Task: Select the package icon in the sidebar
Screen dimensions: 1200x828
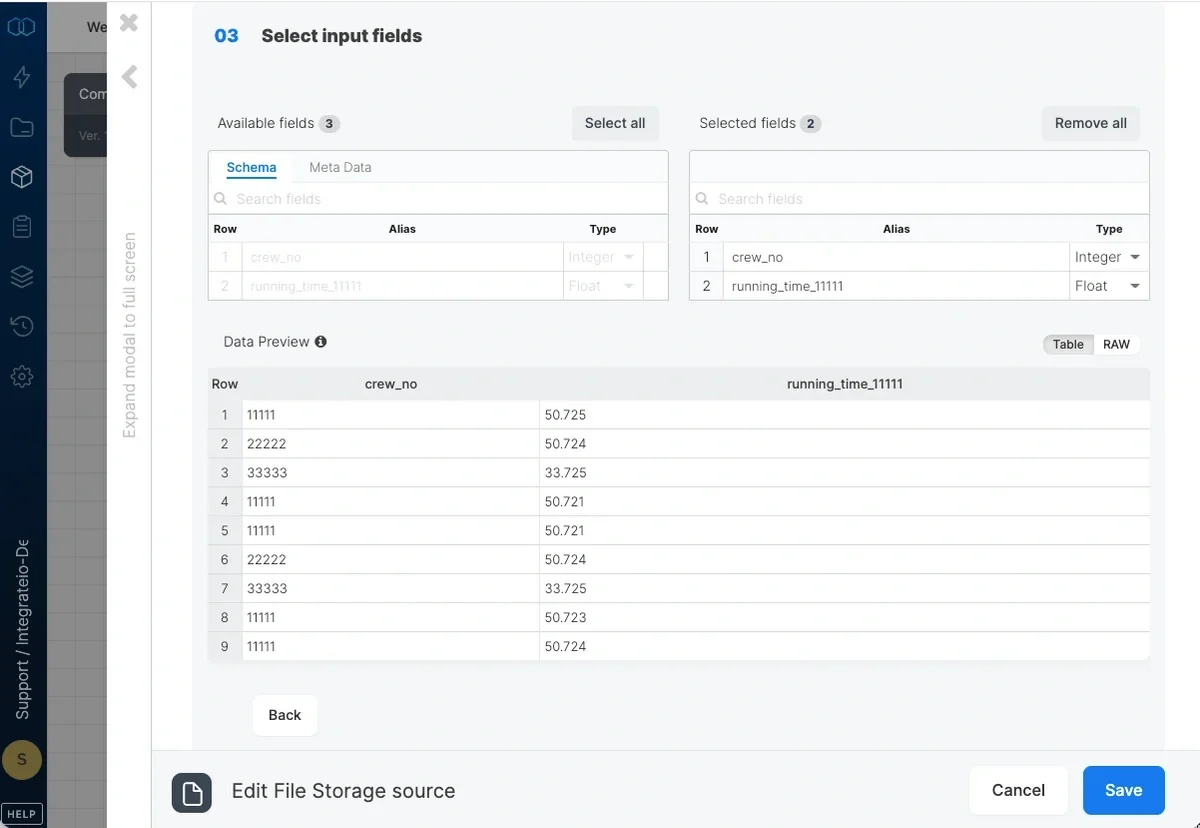Action: tap(22, 177)
